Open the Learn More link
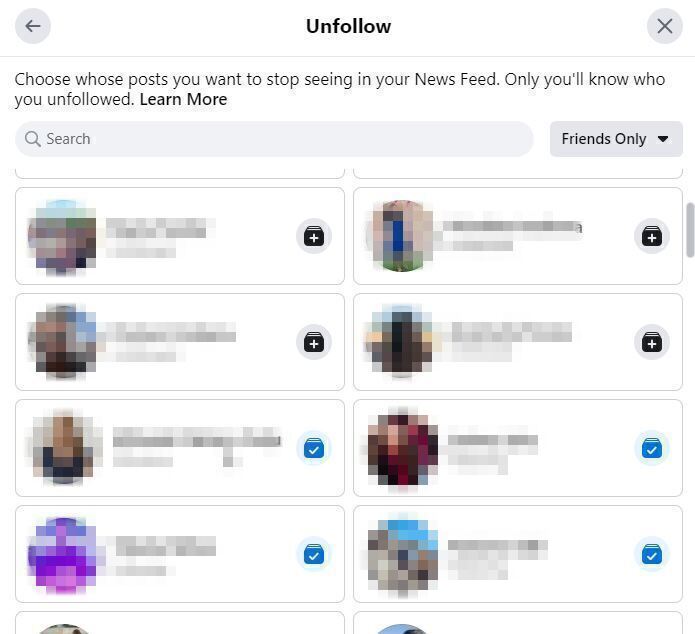This screenshot has height=634, width=695. coord(183,99)
